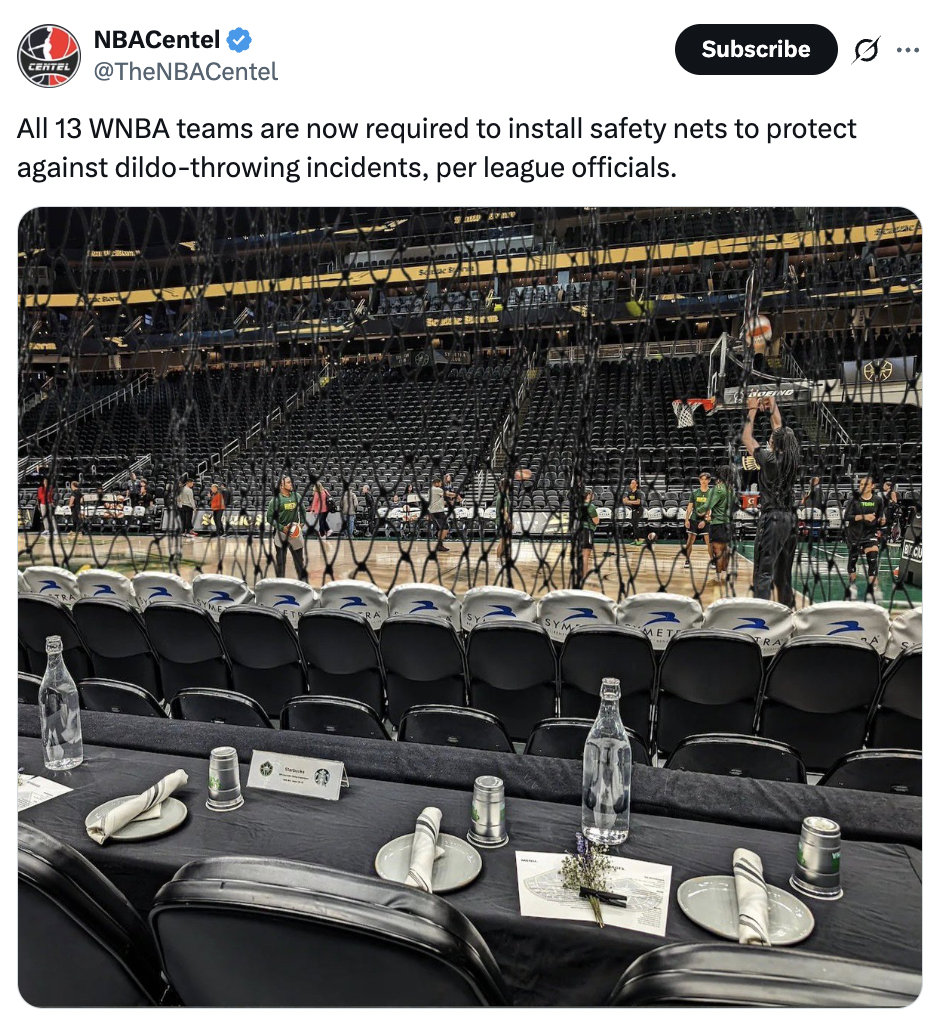The height and width of the screenshot is (1024, 942).
Task: Click the tweet text about safety nets
Action: point(436,148)
